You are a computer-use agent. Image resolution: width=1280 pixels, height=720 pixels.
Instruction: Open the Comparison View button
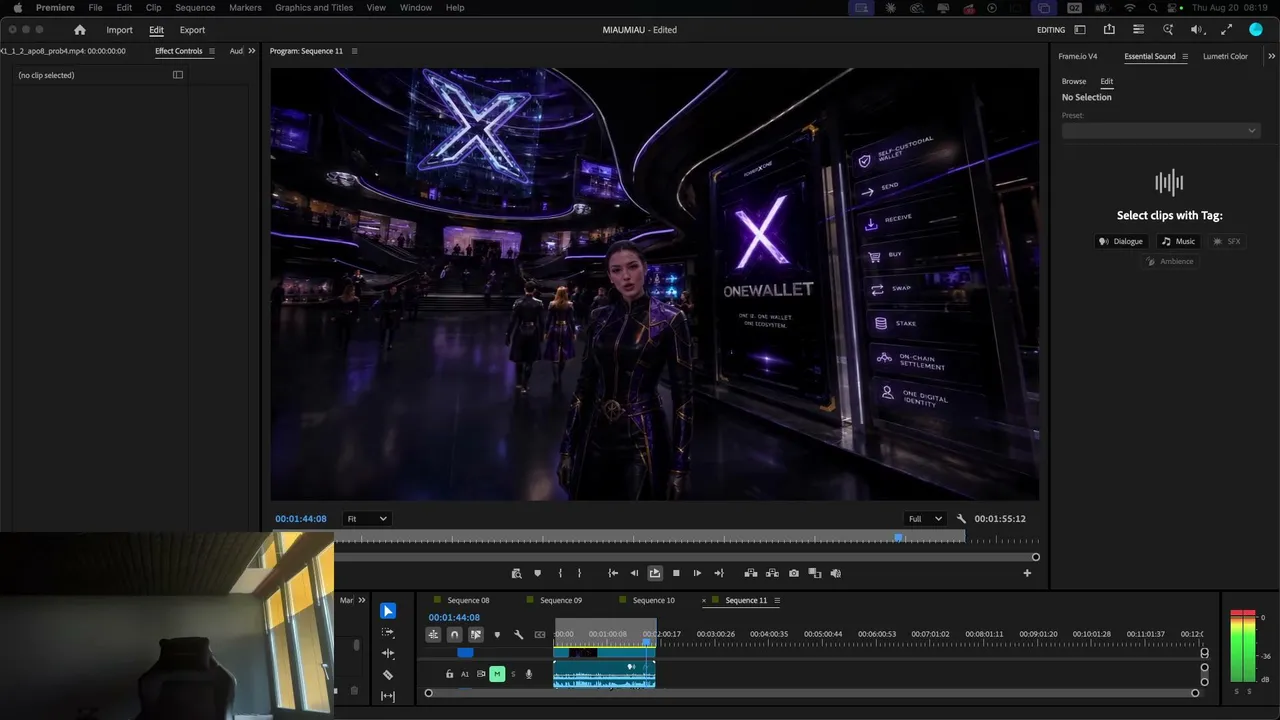pyautogui.click(x=815, y=573)
